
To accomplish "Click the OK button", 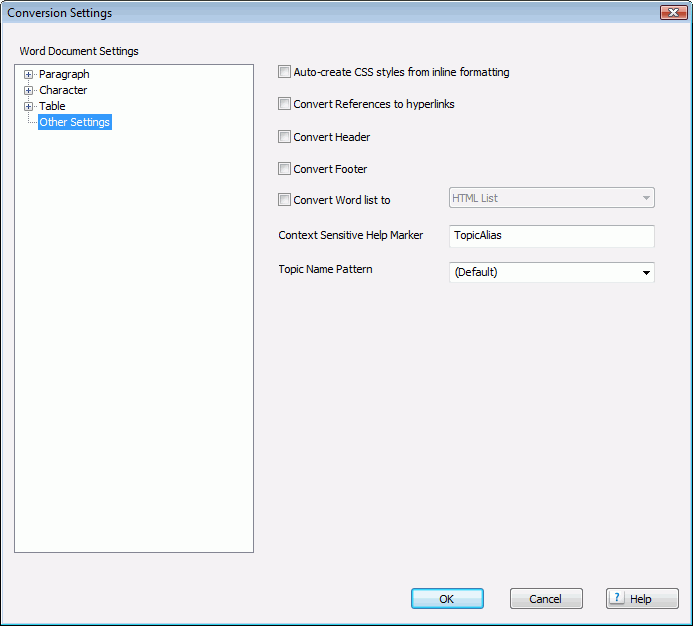I will (x=447, y=599).
